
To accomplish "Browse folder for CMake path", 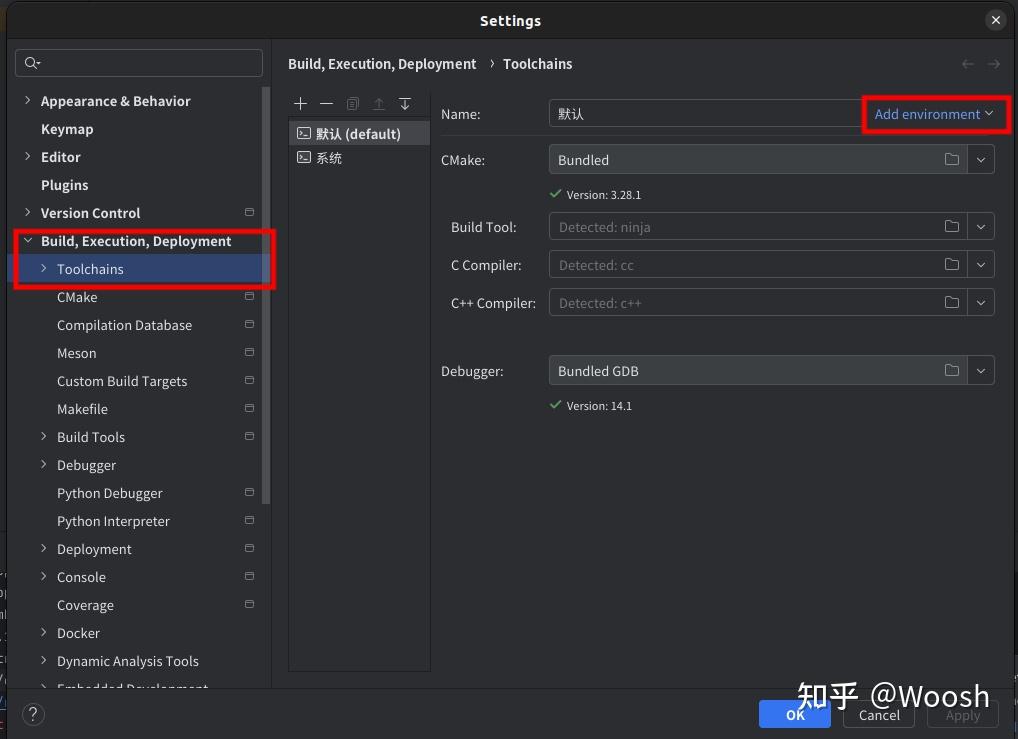I will [x=952, y=160].
